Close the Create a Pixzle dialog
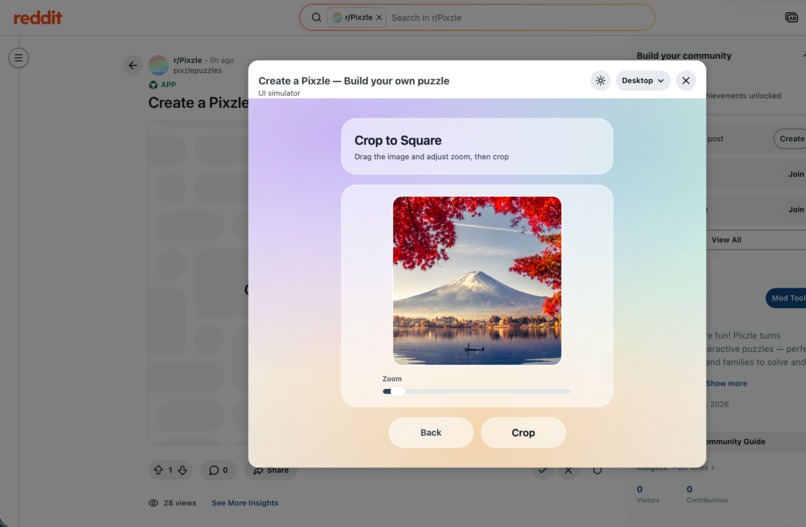 click(x=686, y=81)
